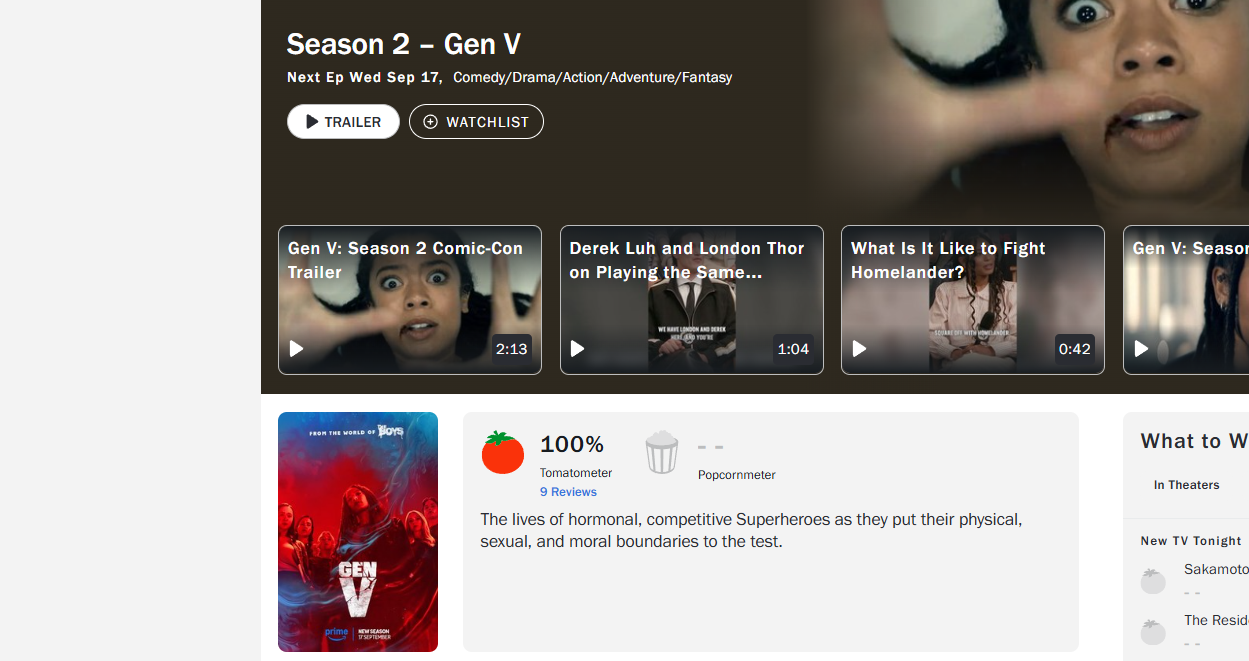Play the Derek Luh and London Thor clip
Image resolution: width=1249 pixels, height=661 pixels.
click(x=692, y=300)
